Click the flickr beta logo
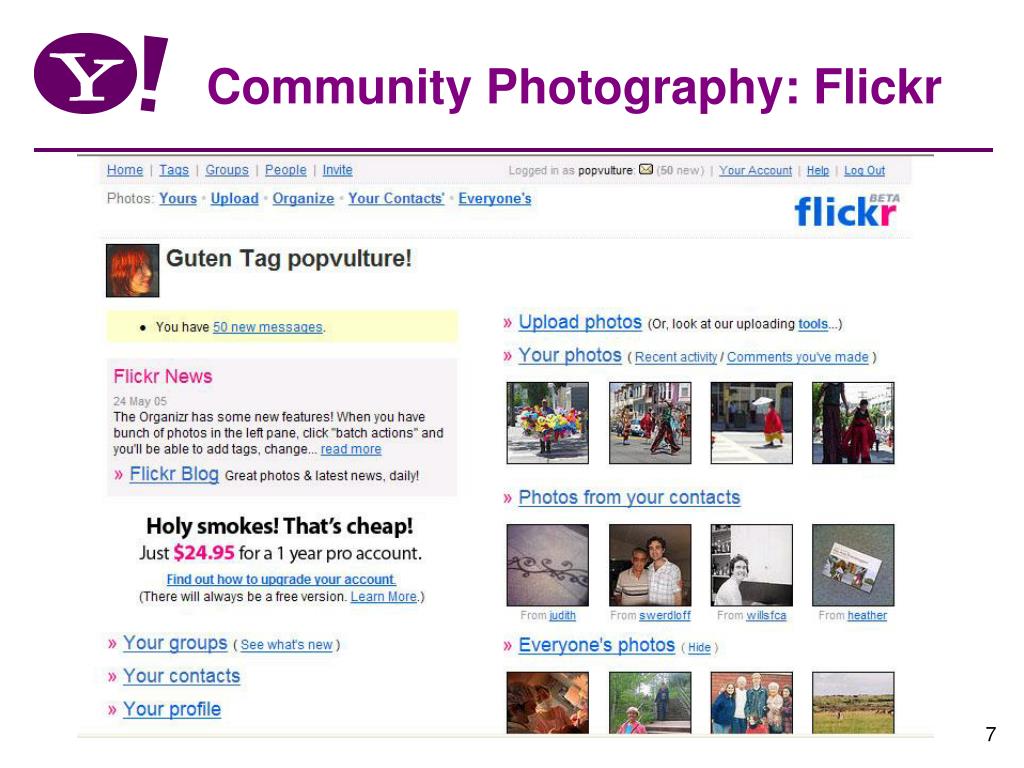 846,210
